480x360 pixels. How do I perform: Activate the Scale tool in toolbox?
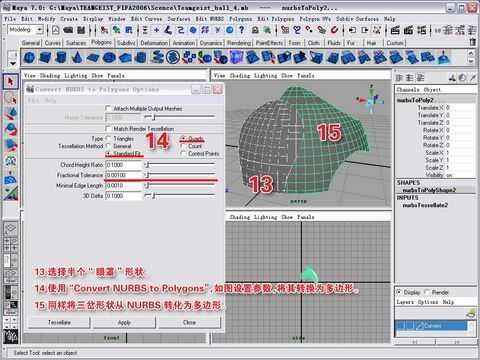click(11, 145)
